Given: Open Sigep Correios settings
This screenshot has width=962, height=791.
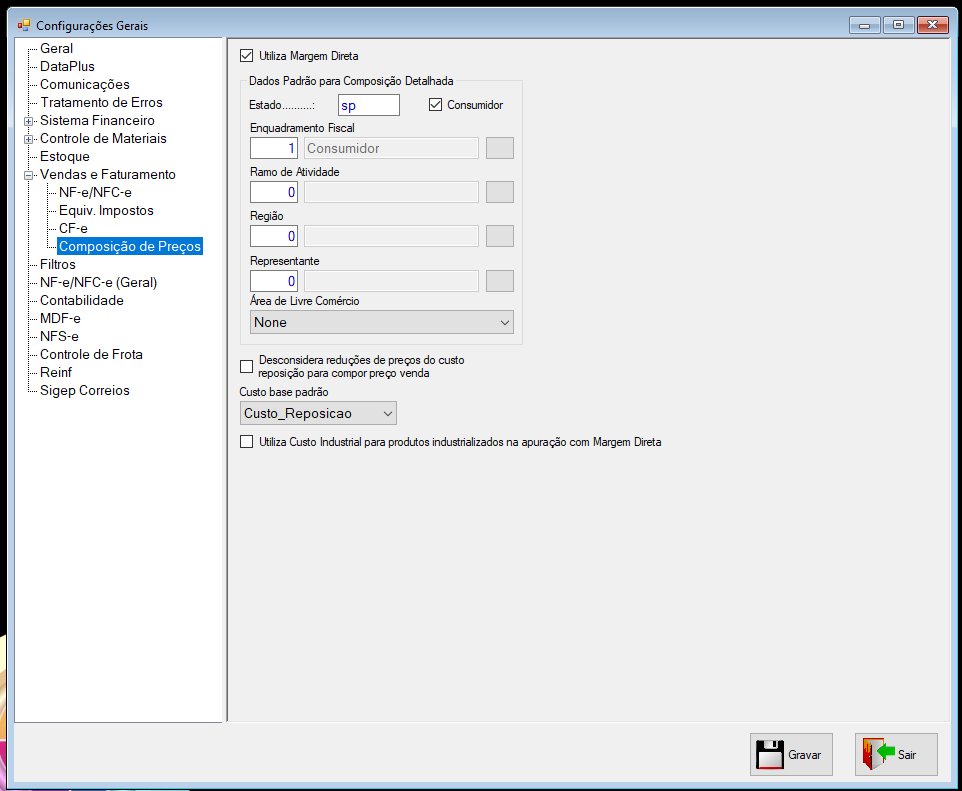Looking at the screenshot, I should [x=85, y=390].
